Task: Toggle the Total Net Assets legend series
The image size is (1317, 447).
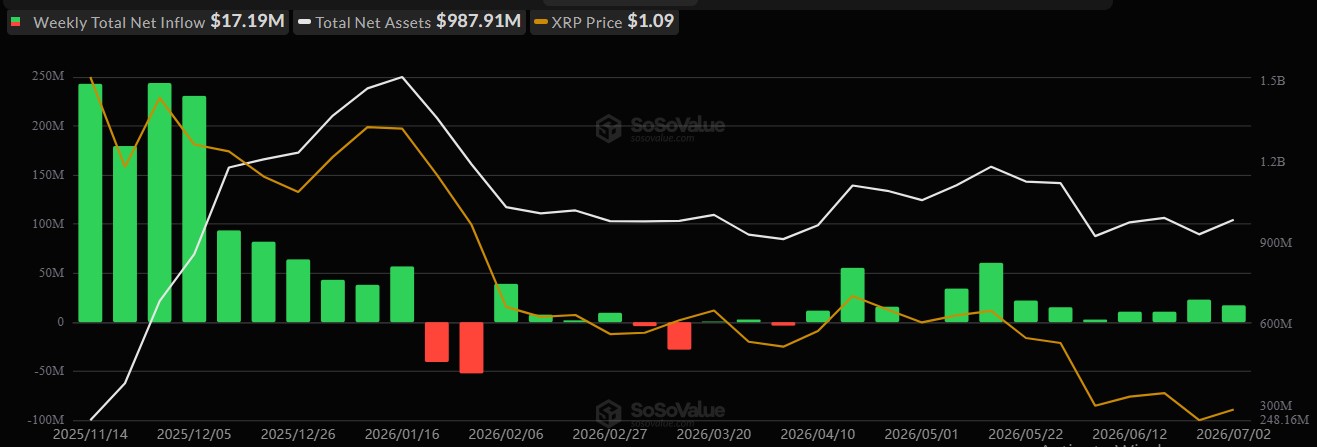Action: [411, 22]
